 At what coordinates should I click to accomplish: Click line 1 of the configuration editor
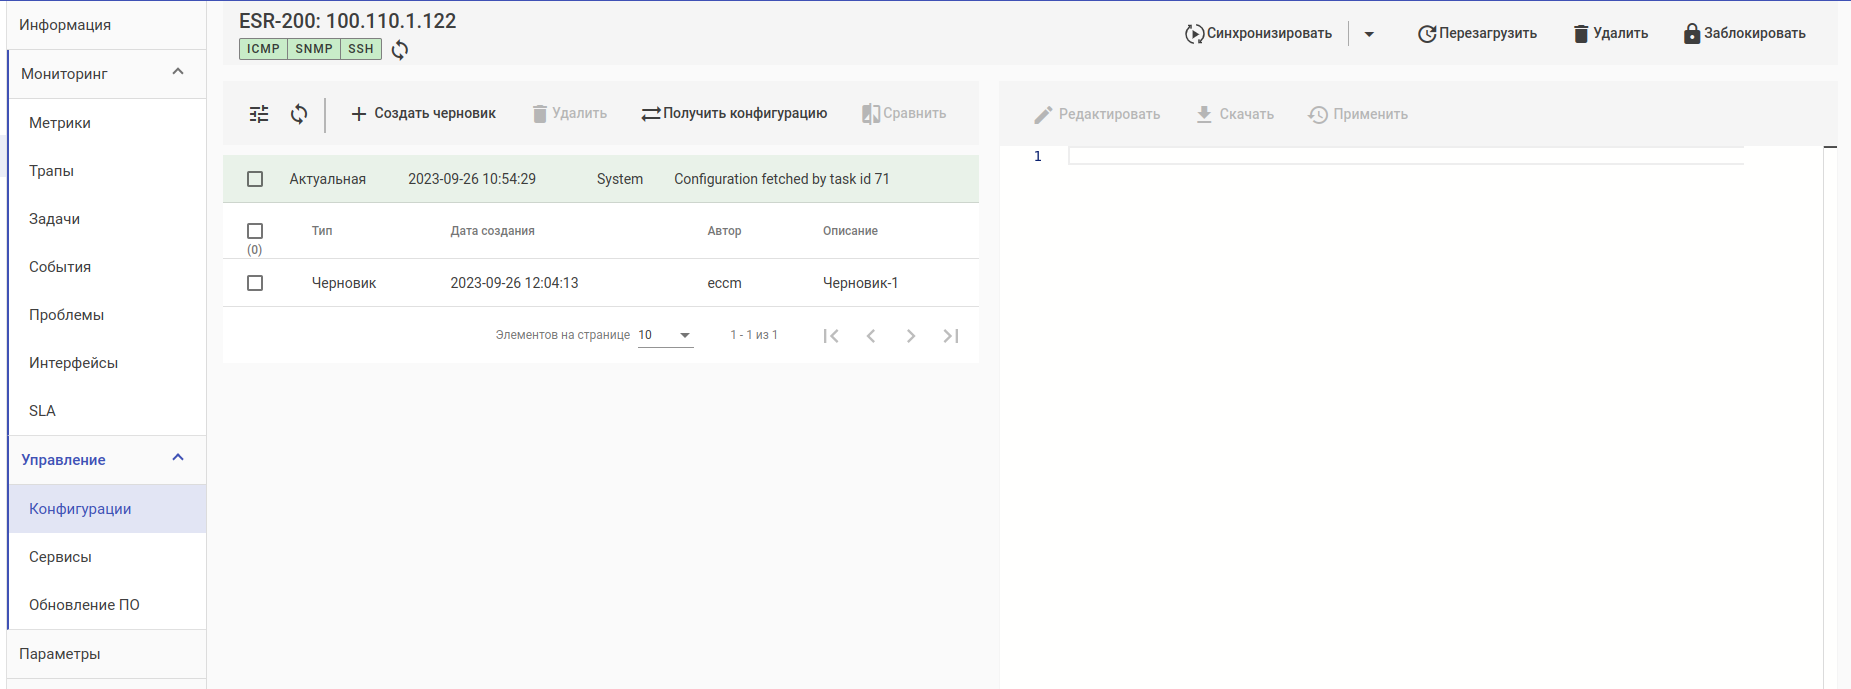coord(1406,156)
